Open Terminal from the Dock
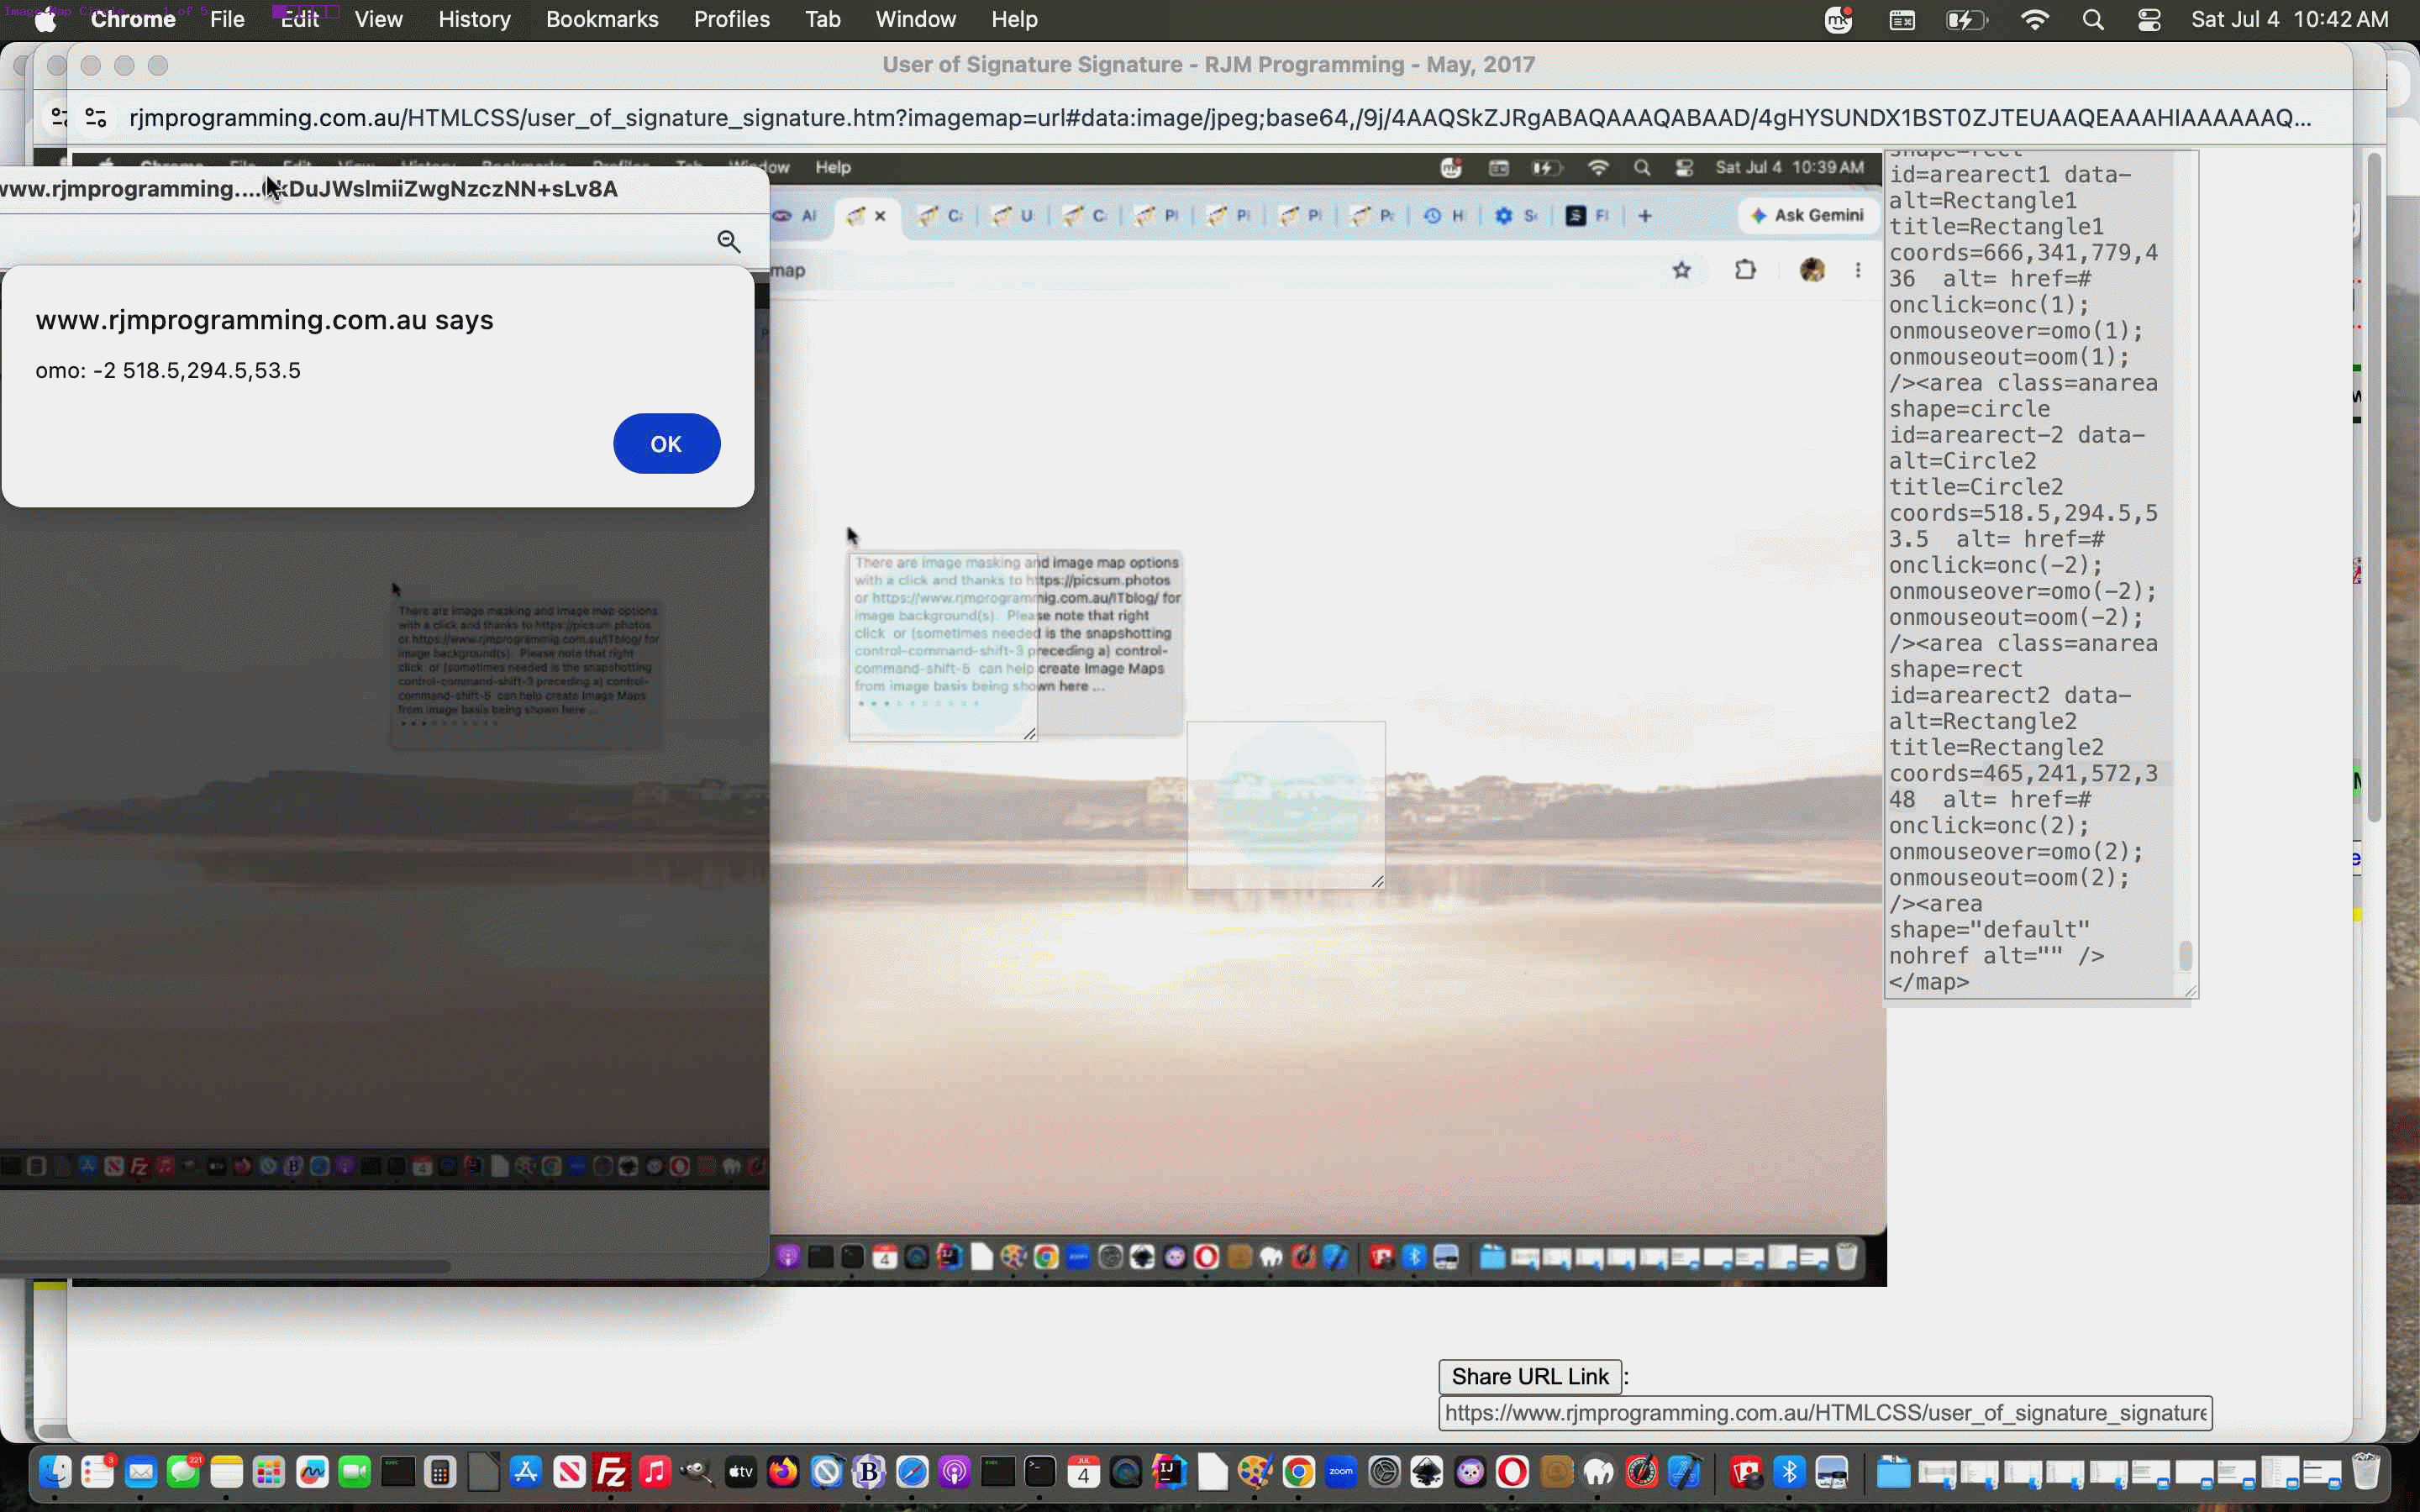The height and width of the screenshot is (1512, 2420). (x=1040, y=1472)
